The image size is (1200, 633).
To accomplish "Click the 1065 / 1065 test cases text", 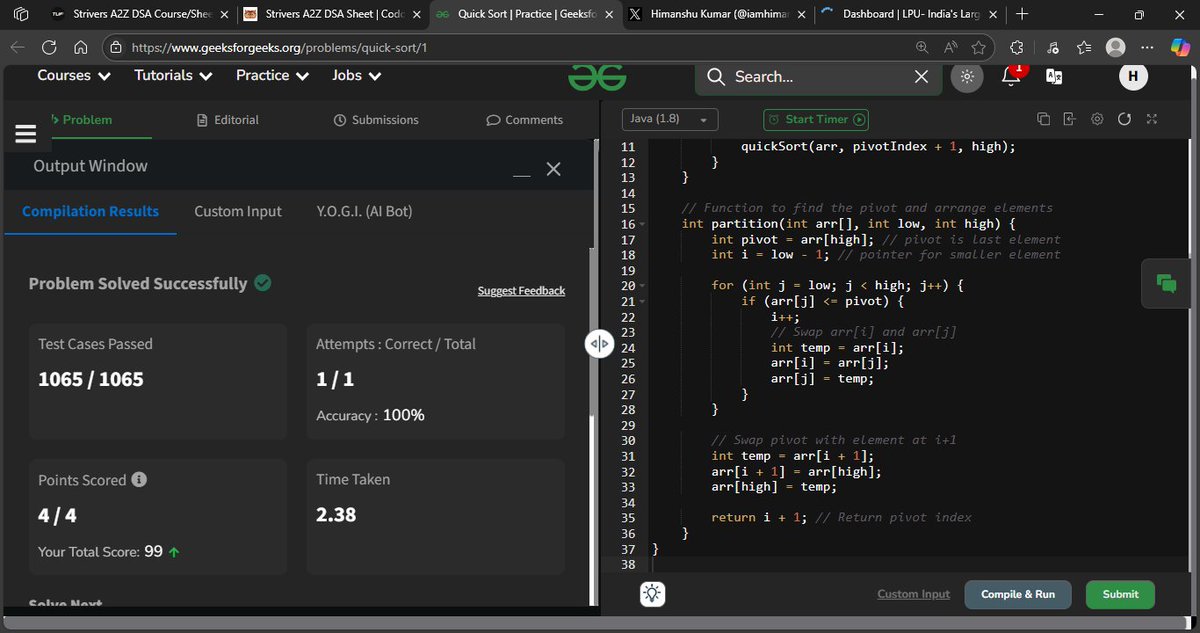I will (x=91, y=379).
